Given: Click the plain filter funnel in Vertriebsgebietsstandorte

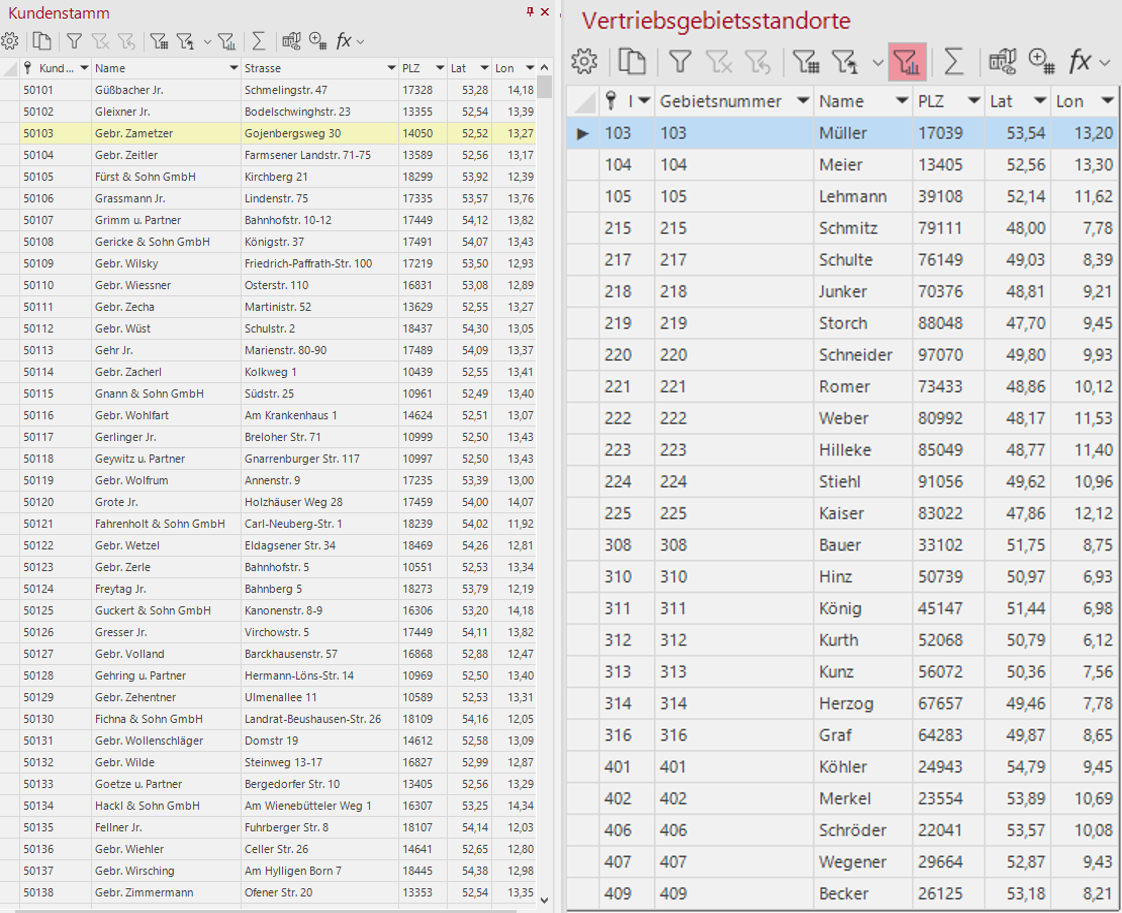Looking at the screenshot, I should coord(680,62).
